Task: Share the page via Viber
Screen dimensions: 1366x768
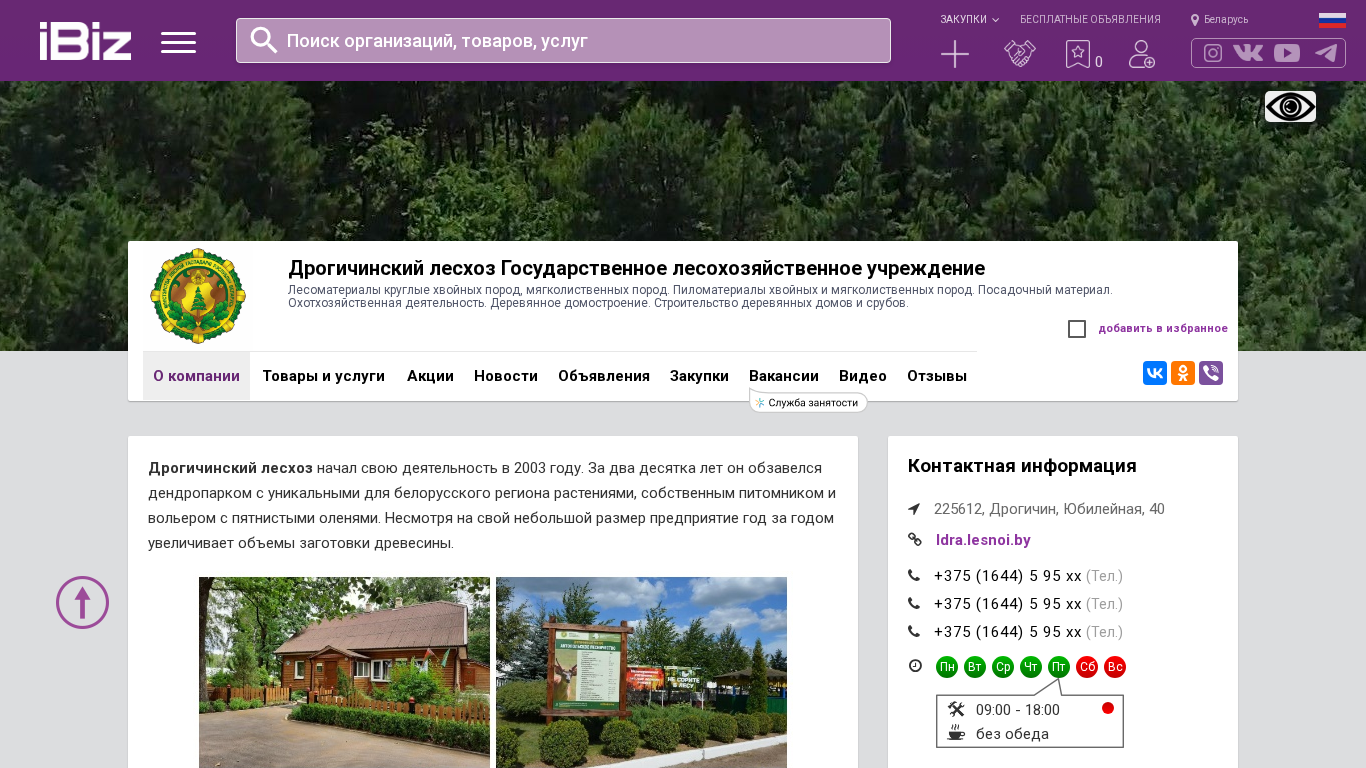Action: click(1211, 373)
